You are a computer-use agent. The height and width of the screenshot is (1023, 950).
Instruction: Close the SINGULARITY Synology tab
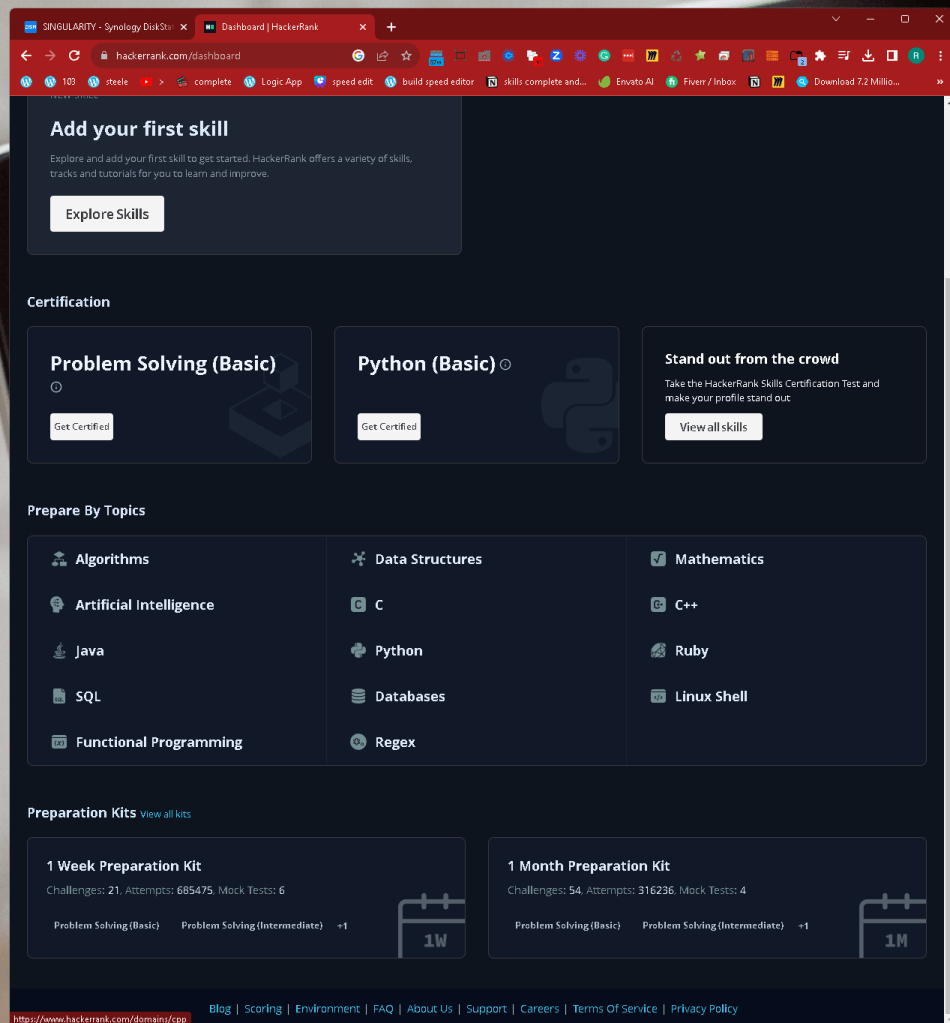tap(183, 27)
